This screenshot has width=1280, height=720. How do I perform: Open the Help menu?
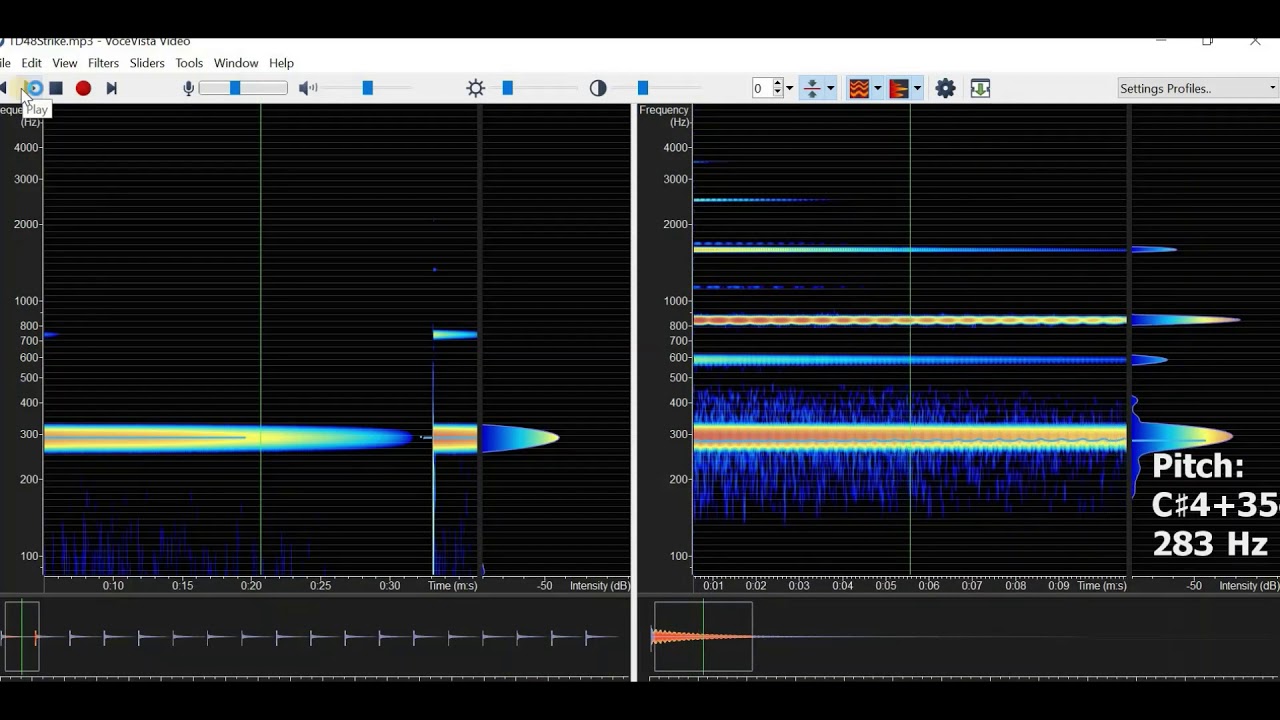click(282, 63)
